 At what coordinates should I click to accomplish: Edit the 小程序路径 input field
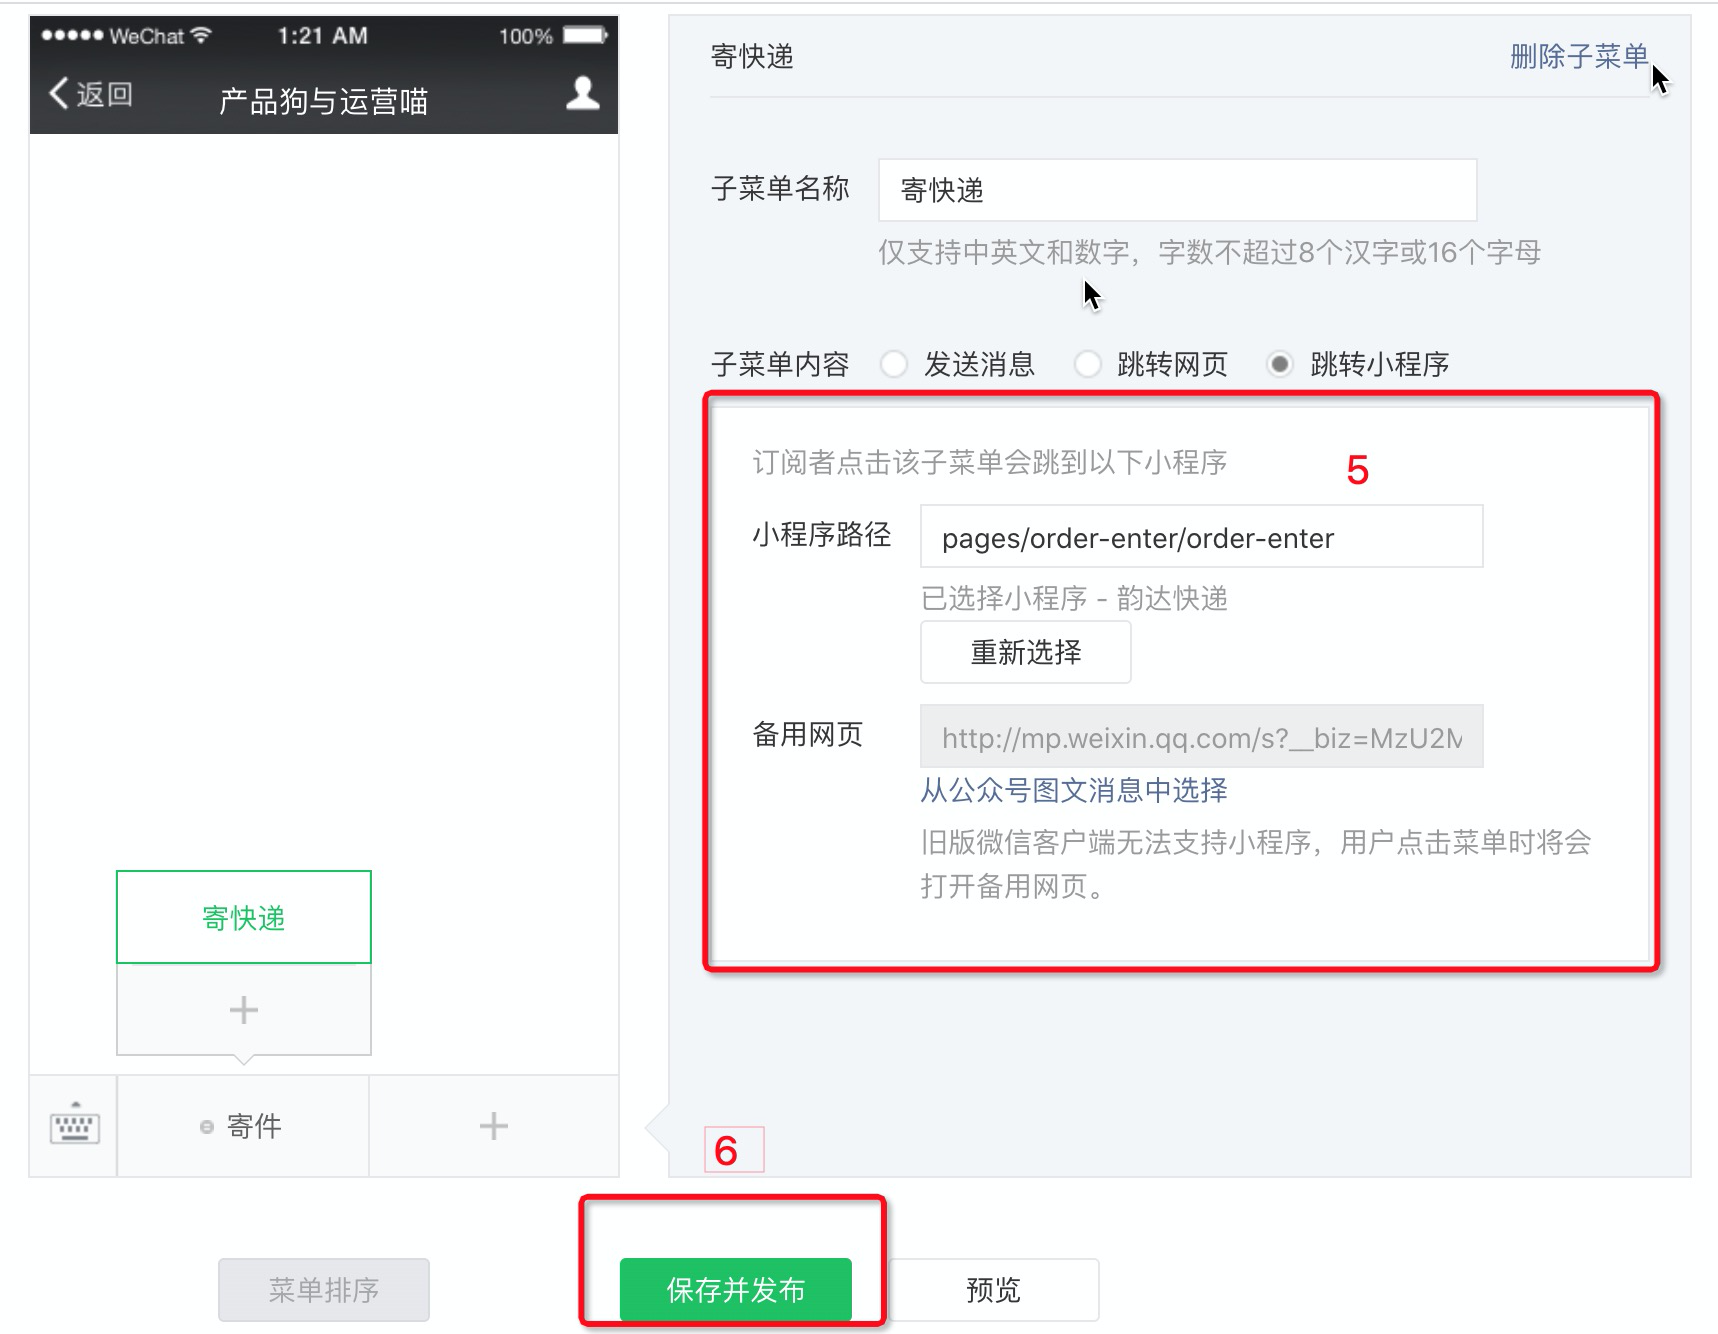[1201, 537]
